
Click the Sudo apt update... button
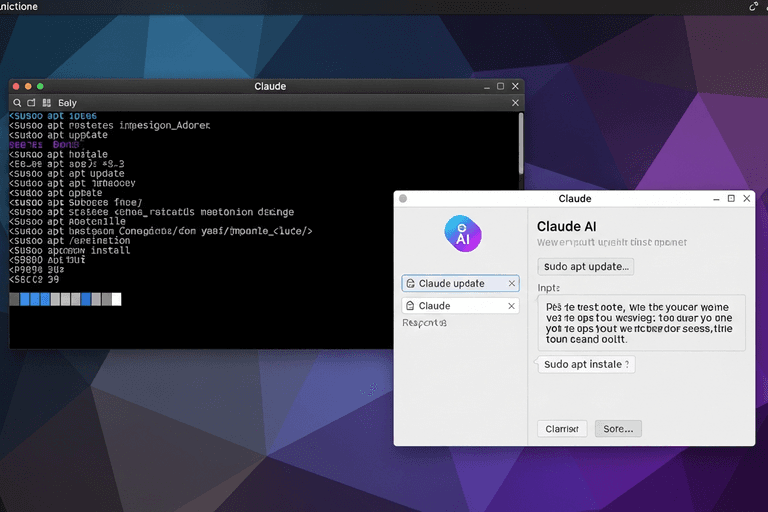click(586, 267)
